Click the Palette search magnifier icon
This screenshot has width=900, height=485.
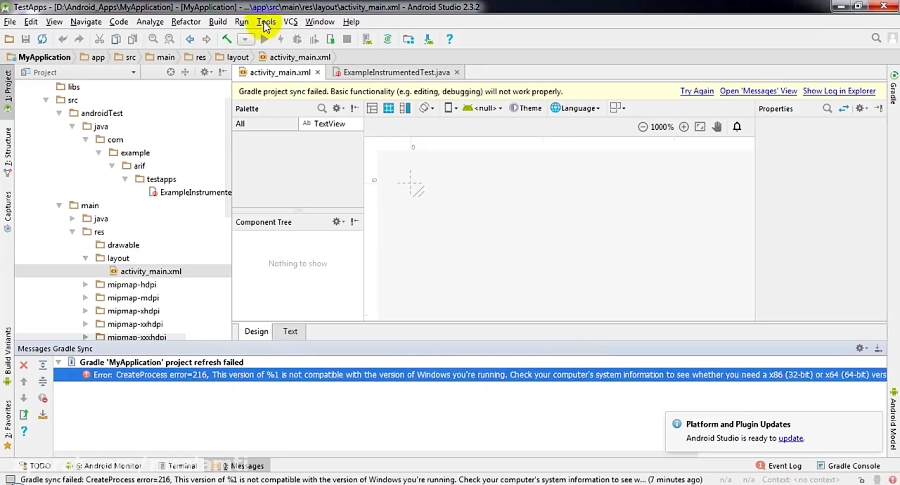(x=322, y=108)
